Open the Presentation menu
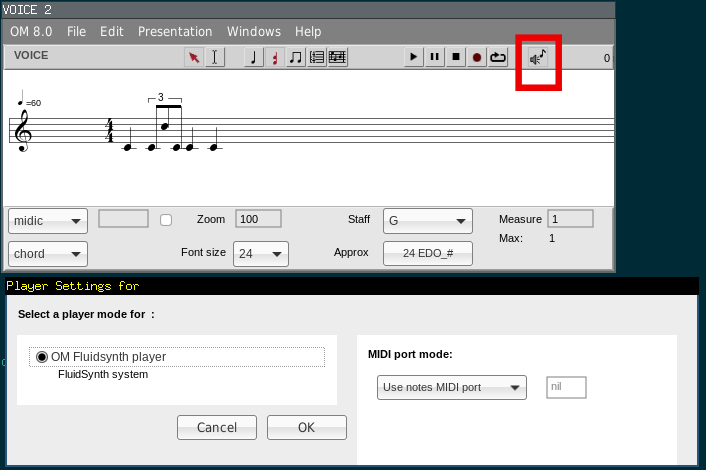The width and height of the screenshot is (706, 470). 175,32
